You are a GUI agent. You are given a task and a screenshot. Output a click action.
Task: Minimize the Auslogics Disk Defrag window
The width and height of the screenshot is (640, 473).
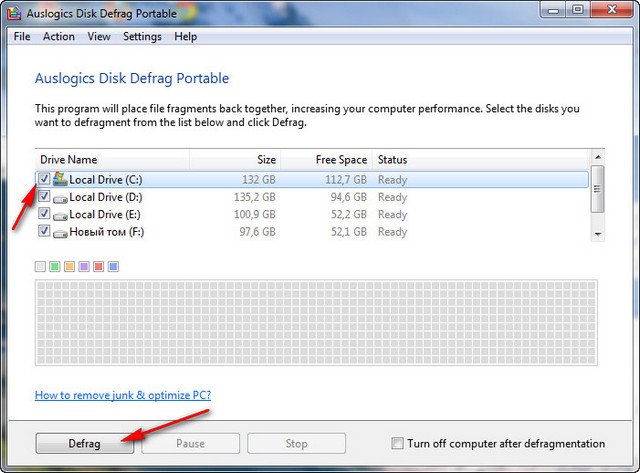pos(553,10)
